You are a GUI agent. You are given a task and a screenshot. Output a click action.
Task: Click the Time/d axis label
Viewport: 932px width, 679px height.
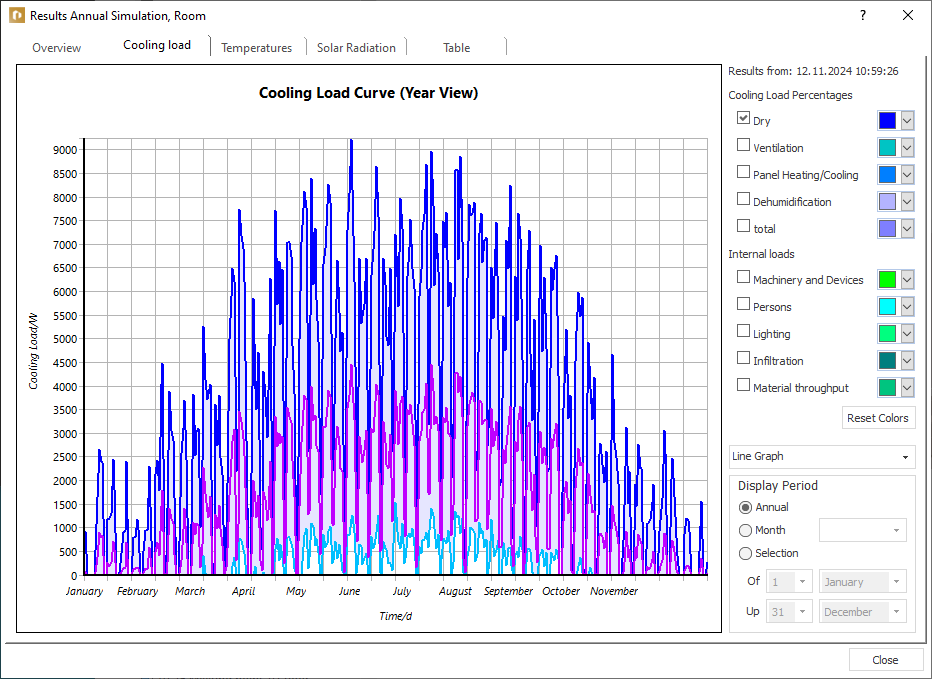(x=396, y=616)
